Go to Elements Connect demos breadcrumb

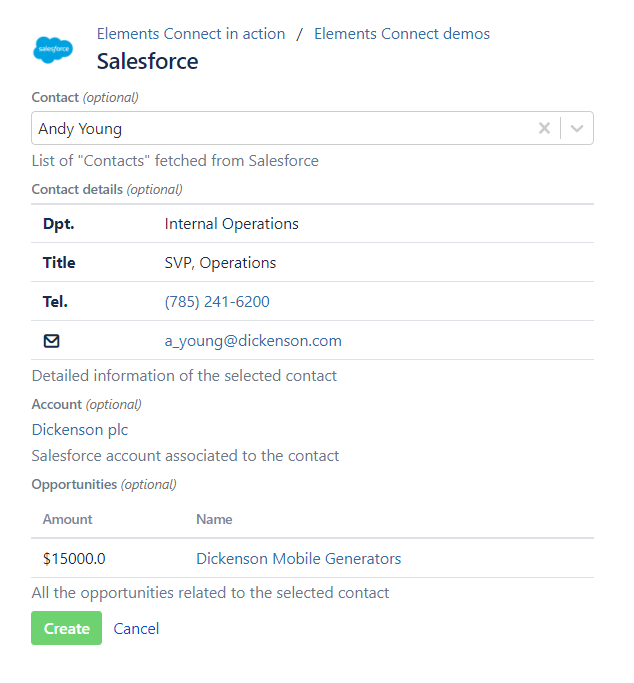click(x=402, y=34)
